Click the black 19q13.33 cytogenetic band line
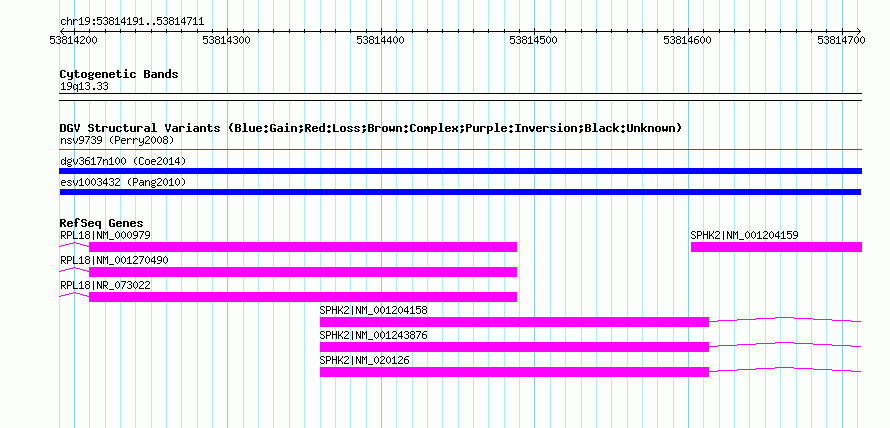Viewport: 890px width, 428px height. [x=461, y=97]
